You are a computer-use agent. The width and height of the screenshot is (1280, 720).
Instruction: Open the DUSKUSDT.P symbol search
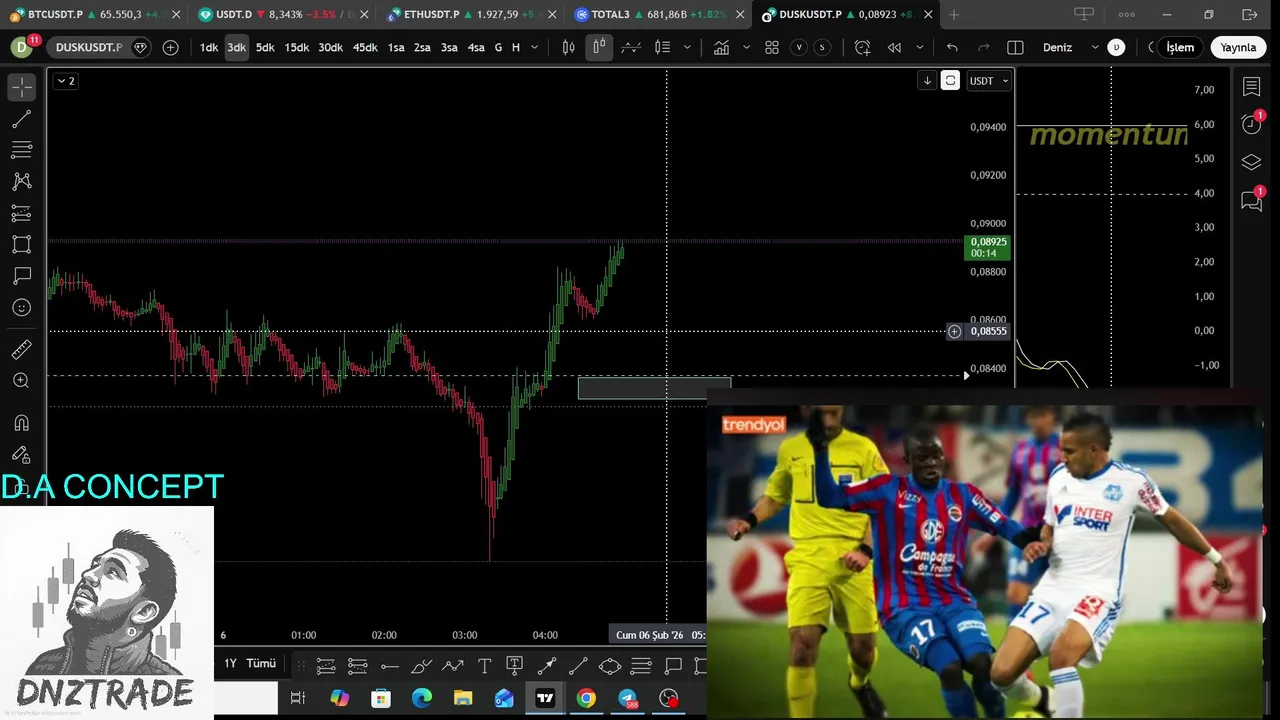[x=89, y=47]
